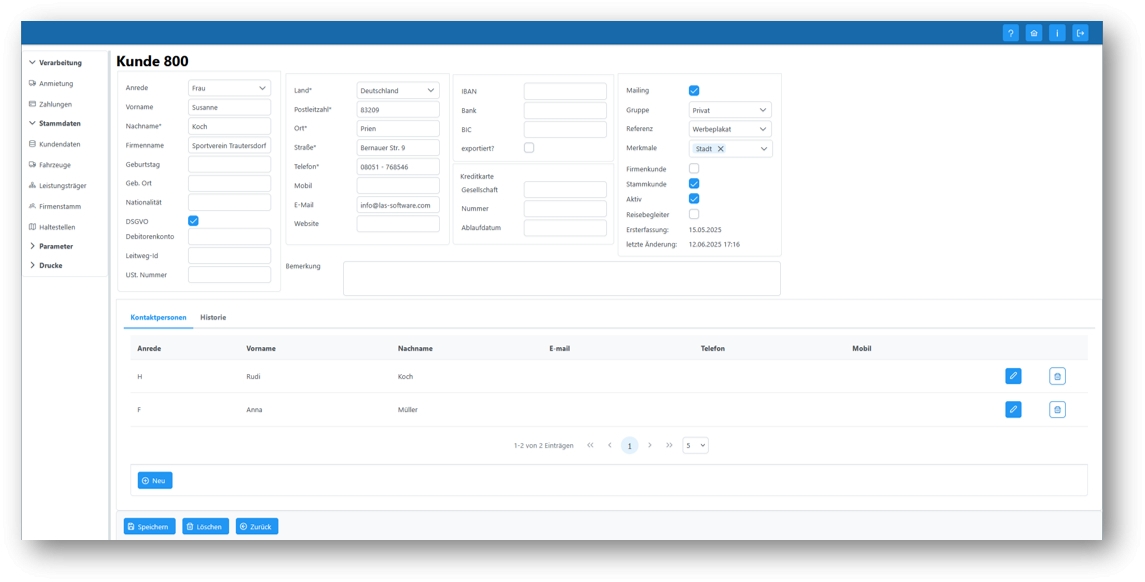Image resolution: width=1145 pixels, height=582 pixels.
Task: Open the Gruppe dropdown showing Privat
Action: [x=730, y=110]
